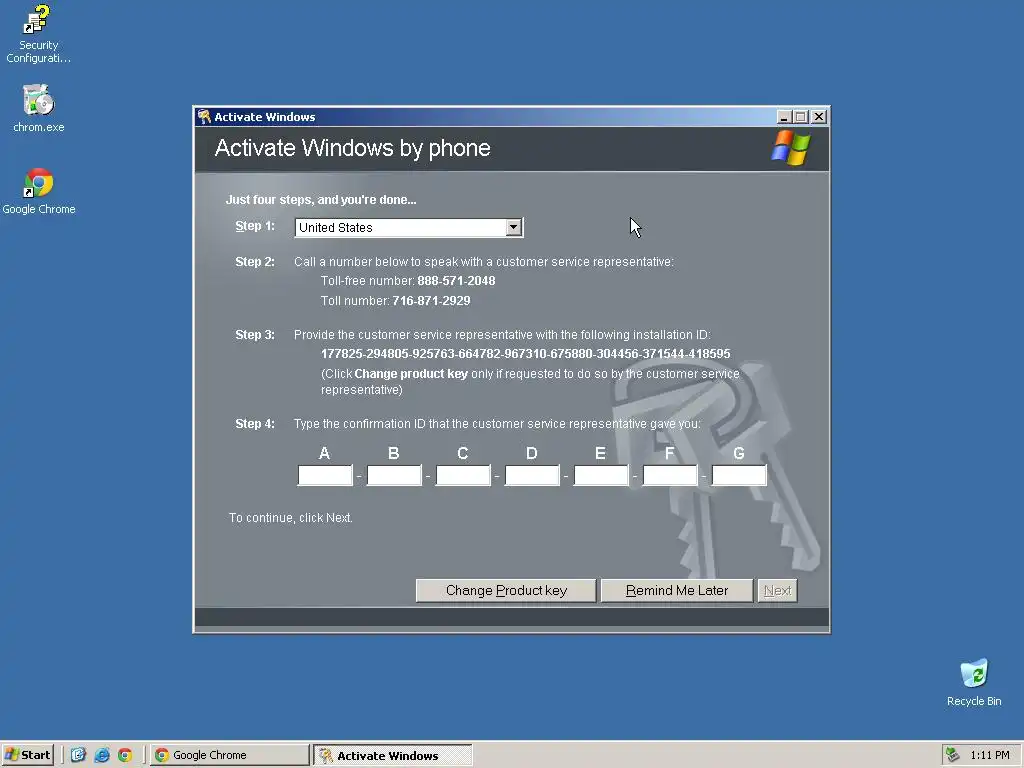Screen dimensions: 1024x768
Task: Click the greyed-out Next button
Action: 777,590
